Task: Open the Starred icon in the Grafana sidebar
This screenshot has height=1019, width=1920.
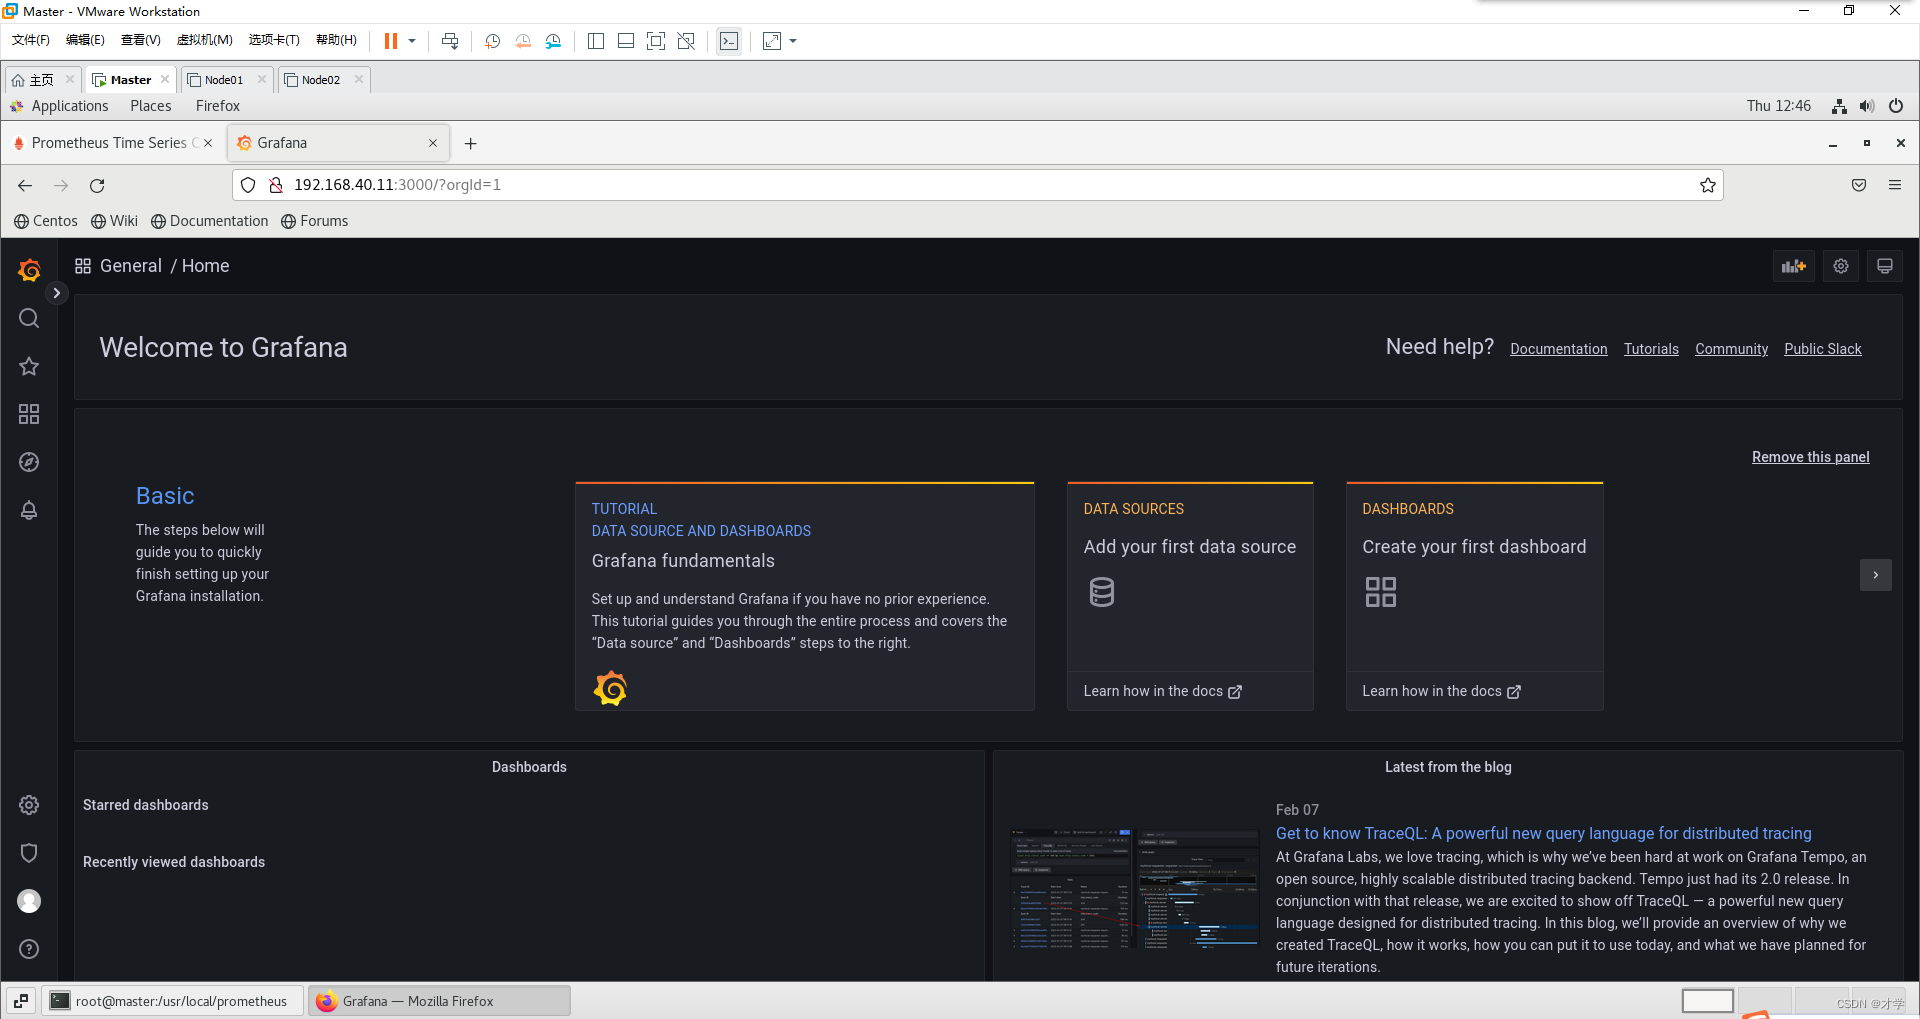Action: pos(29,366)
